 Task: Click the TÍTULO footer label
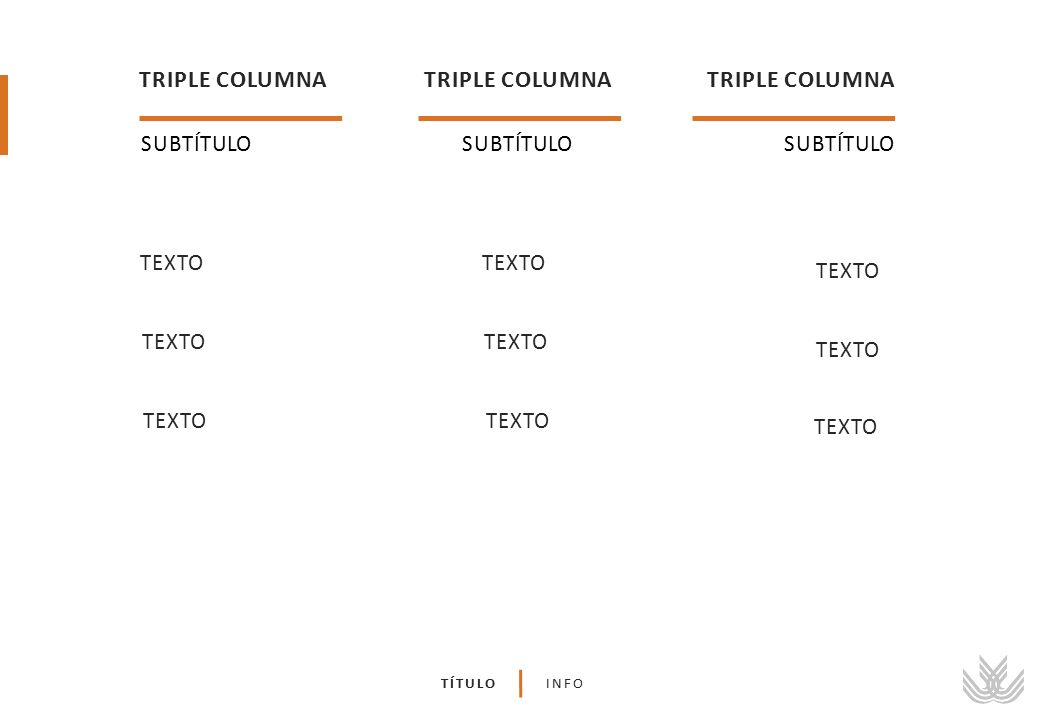tap(468, 684)
